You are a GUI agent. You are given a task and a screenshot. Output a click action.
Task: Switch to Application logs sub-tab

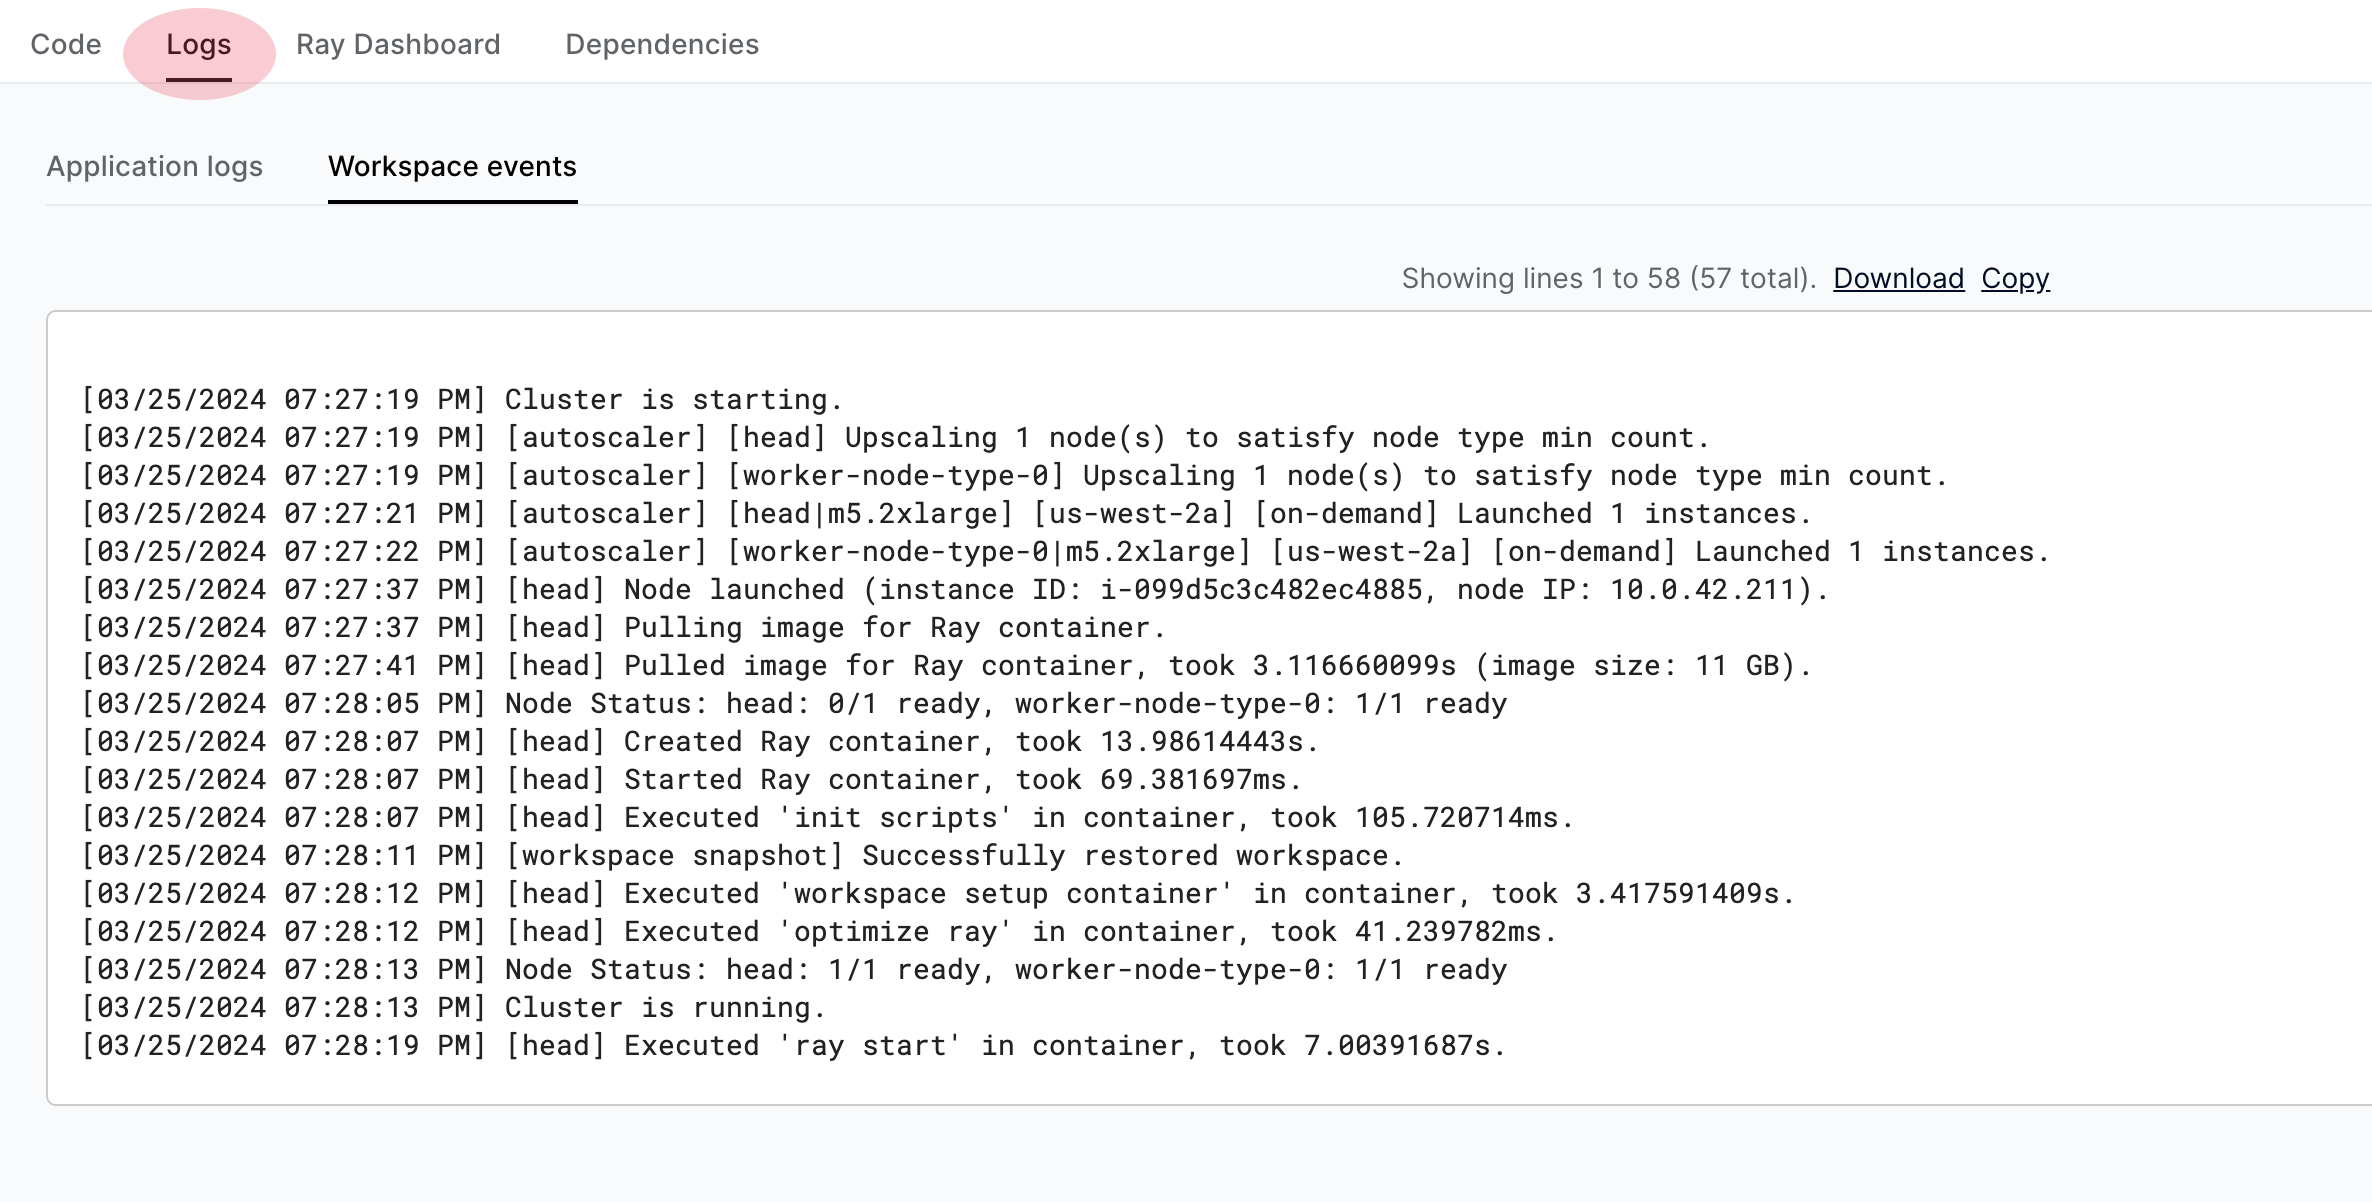click(155, 166)
